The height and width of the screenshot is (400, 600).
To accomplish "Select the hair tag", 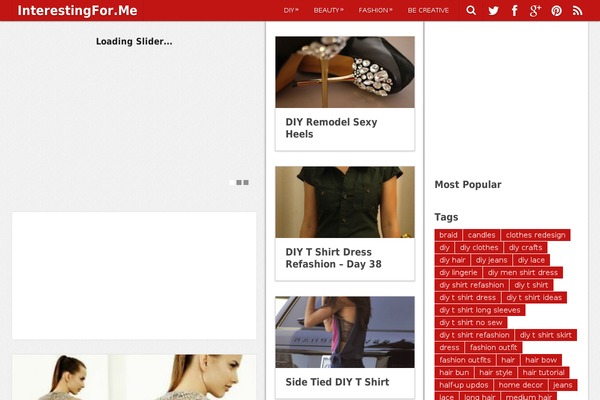I will click(x=508, y=360).
